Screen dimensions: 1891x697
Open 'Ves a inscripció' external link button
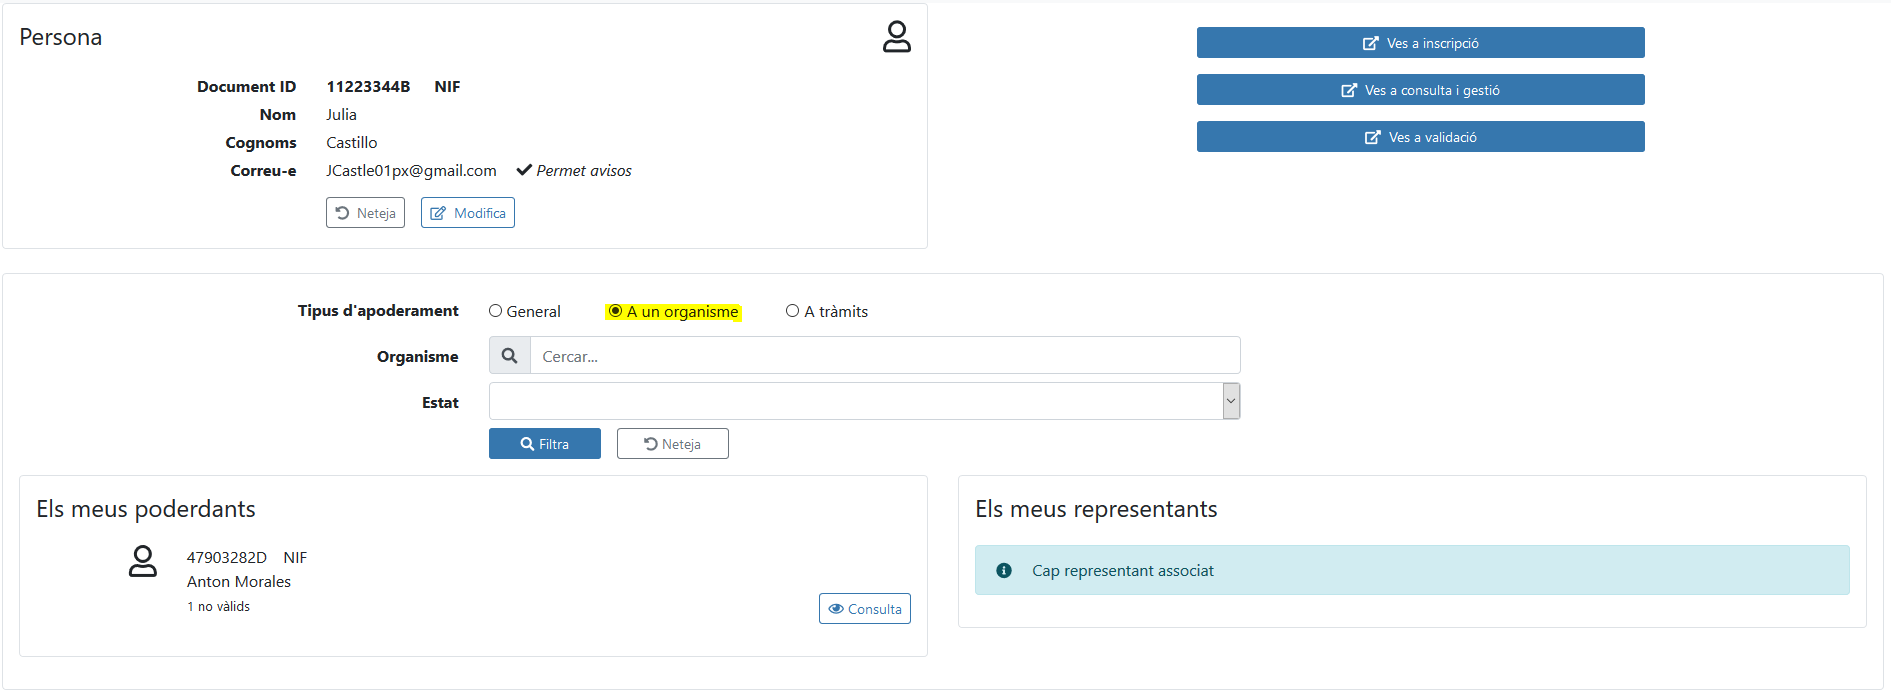(x=1419, y=43)
